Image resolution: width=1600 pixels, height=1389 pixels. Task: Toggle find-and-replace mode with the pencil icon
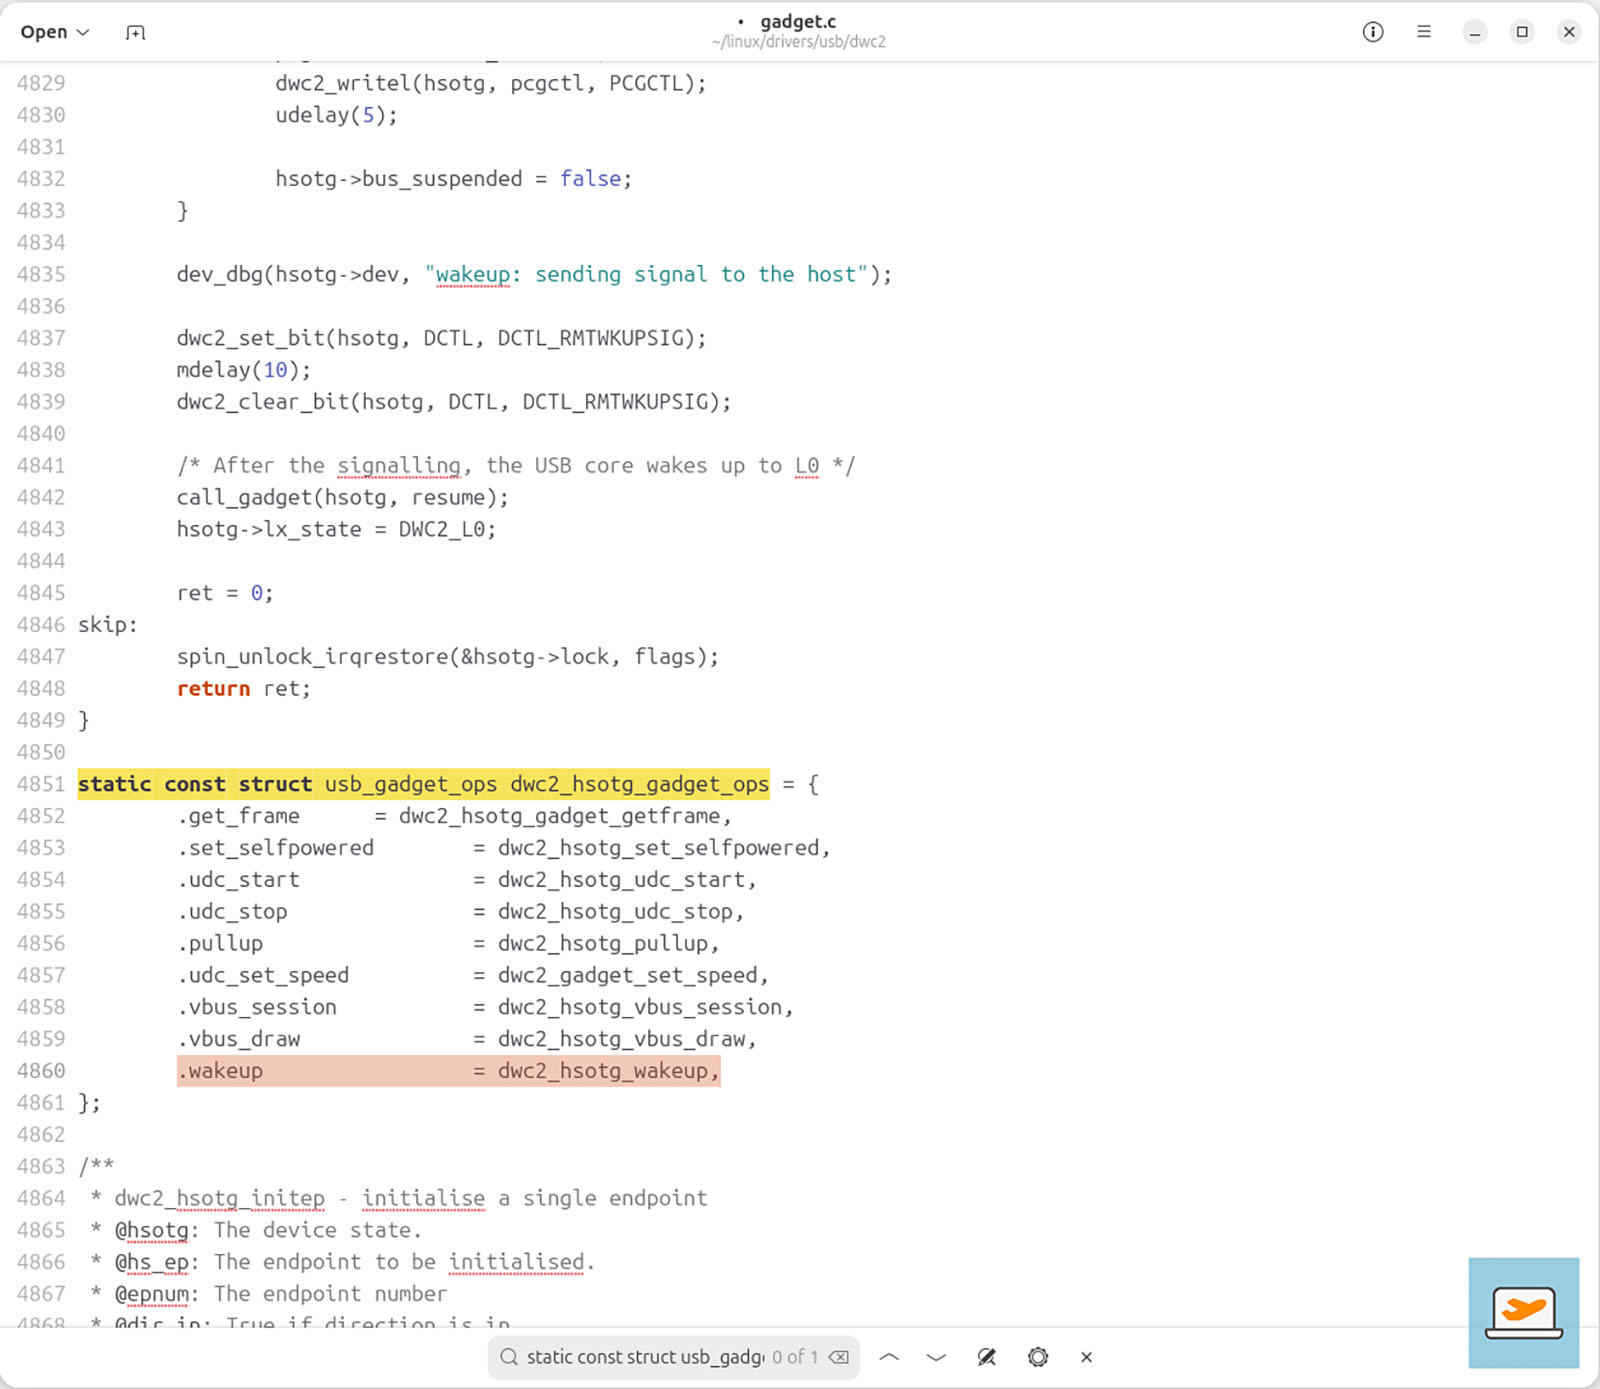987,1357
